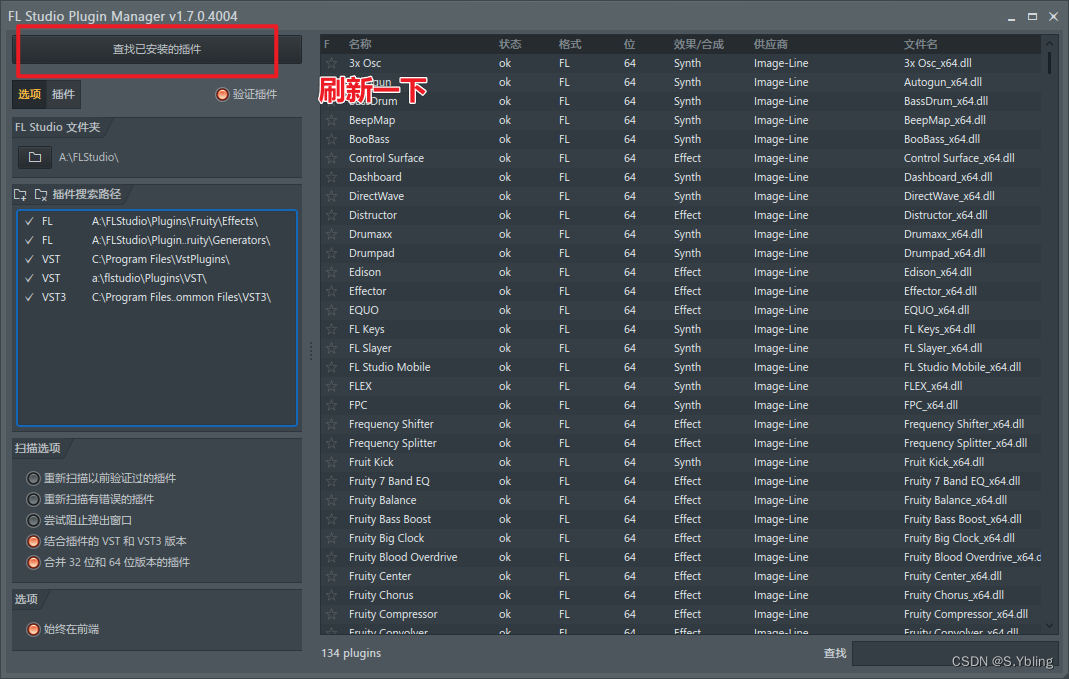Sort by 效果/合成 column header

tap(699, 44)
